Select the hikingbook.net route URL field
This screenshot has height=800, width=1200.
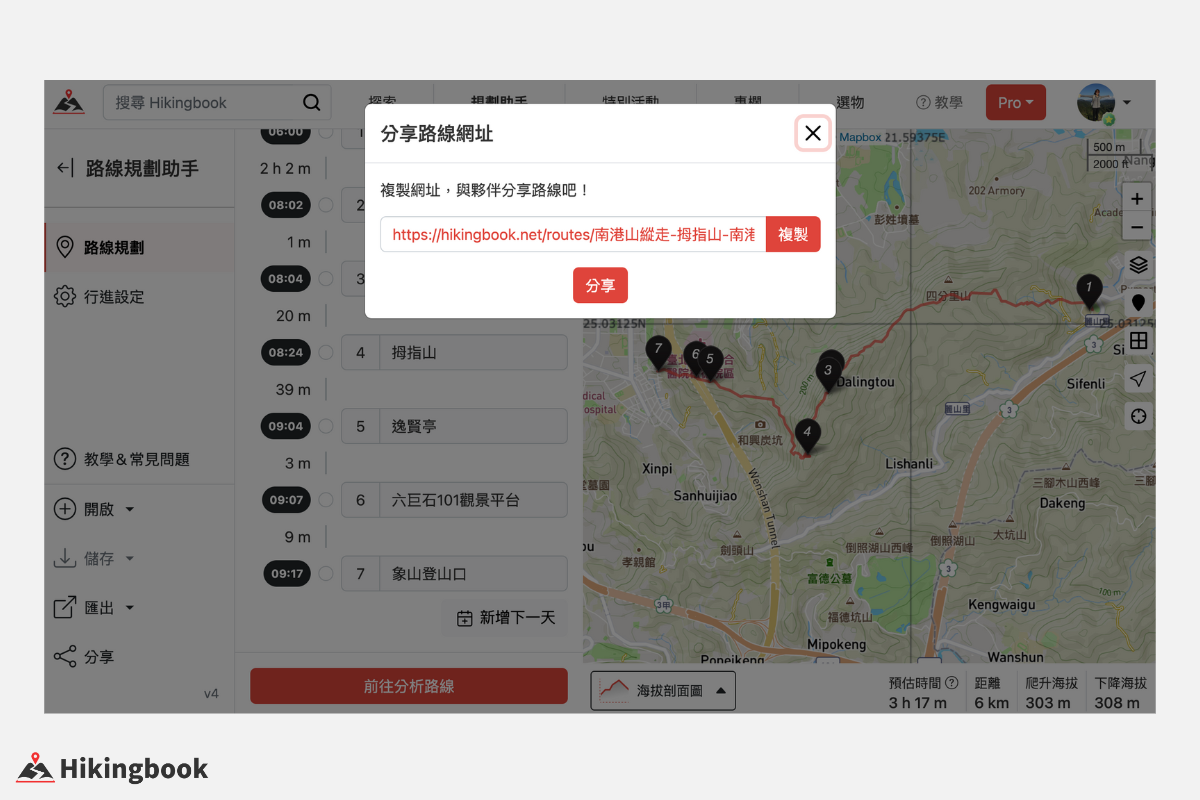tap(573, 234)
